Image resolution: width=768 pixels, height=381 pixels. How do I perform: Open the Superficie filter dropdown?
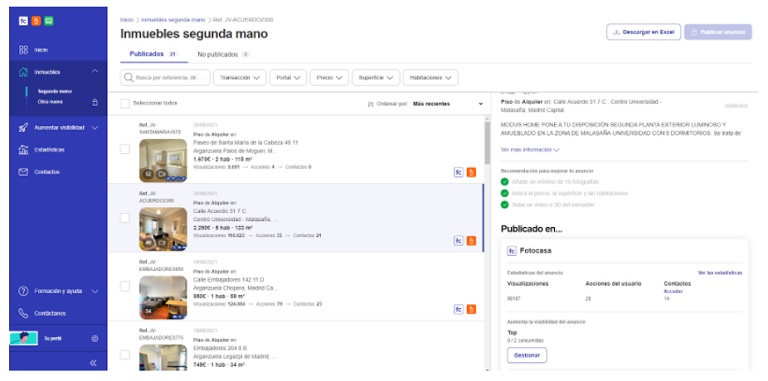coord(376,77)
